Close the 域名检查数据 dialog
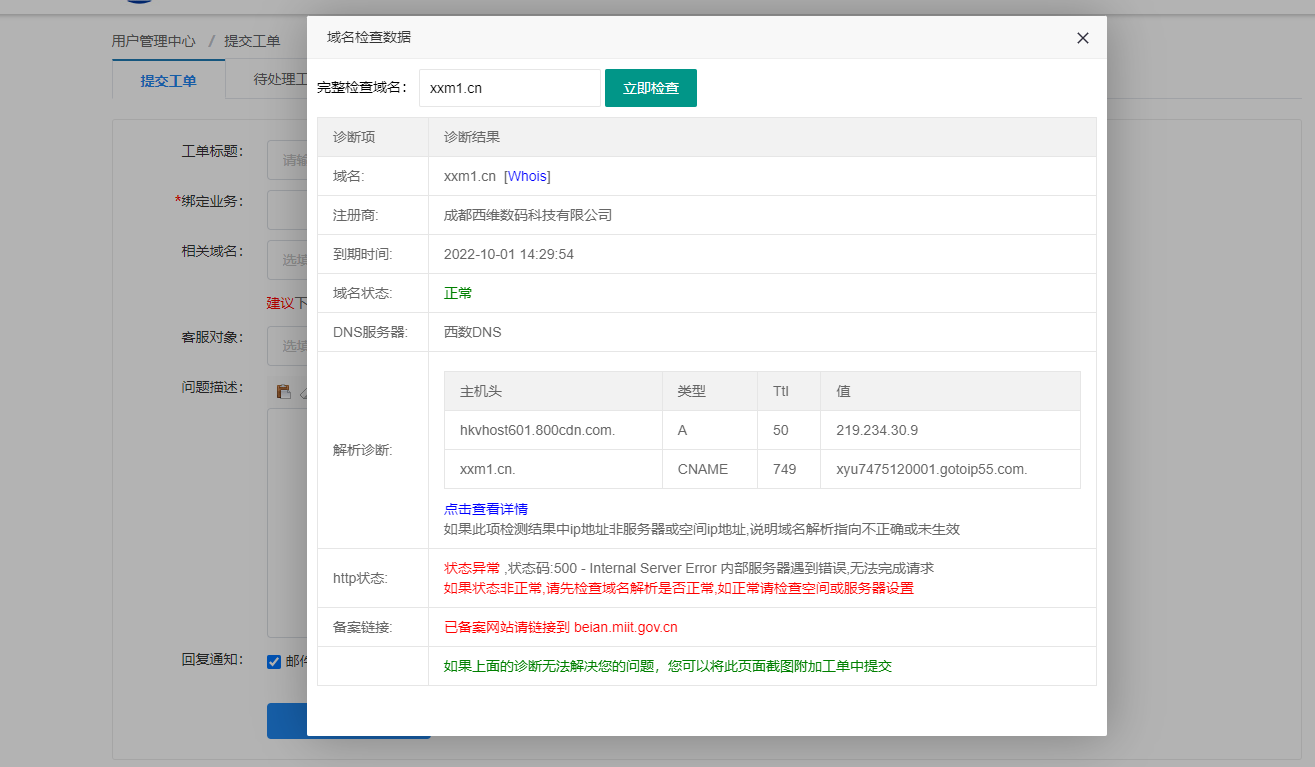 1082,38
